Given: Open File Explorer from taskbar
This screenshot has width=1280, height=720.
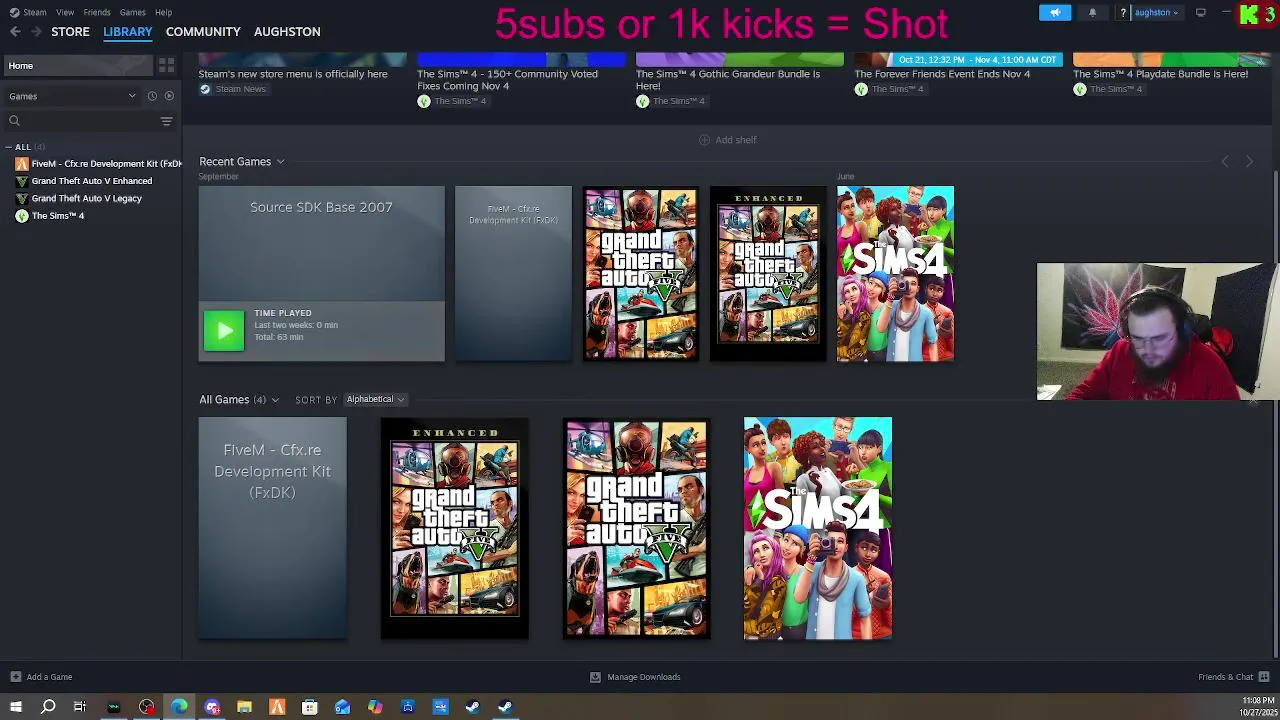Looking at the screenshot, I should pyautogui.click(x=244, y=707).
